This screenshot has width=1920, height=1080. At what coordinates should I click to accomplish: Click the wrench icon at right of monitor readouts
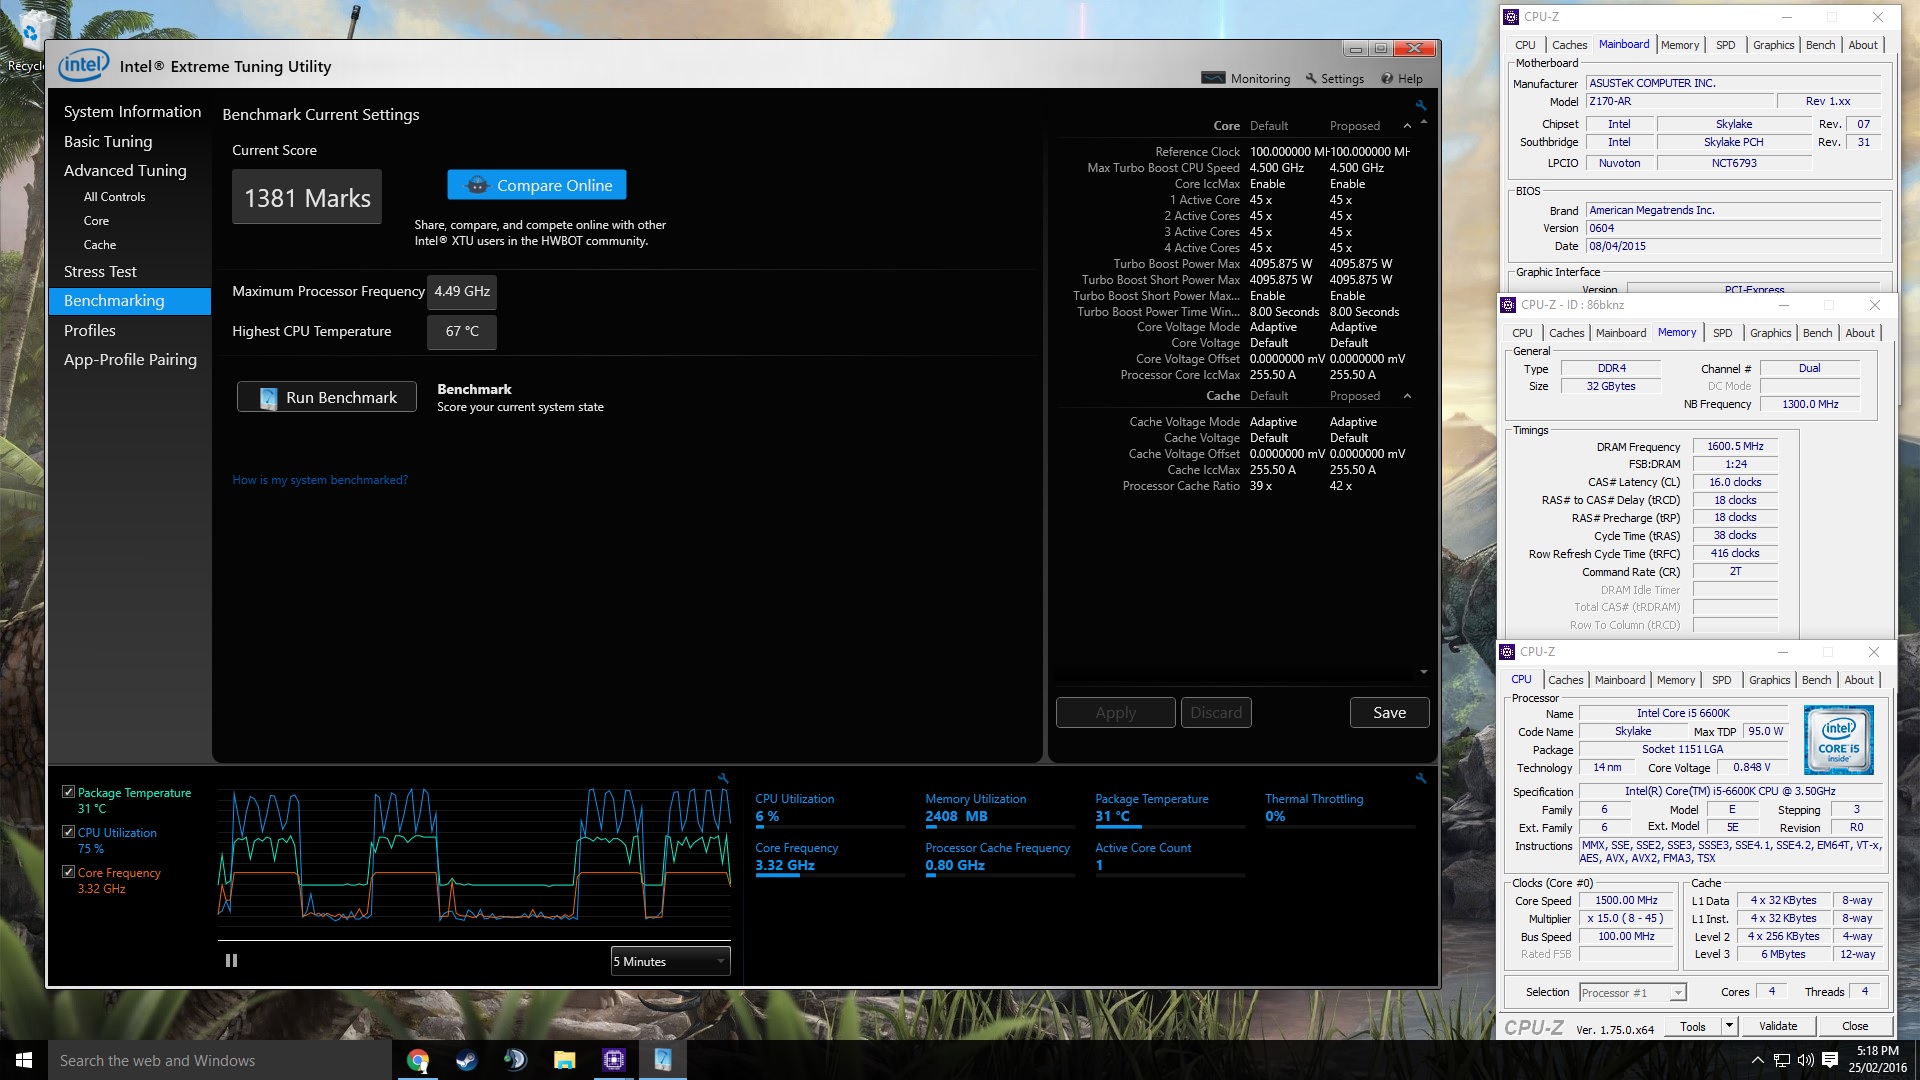point(1420,778)
